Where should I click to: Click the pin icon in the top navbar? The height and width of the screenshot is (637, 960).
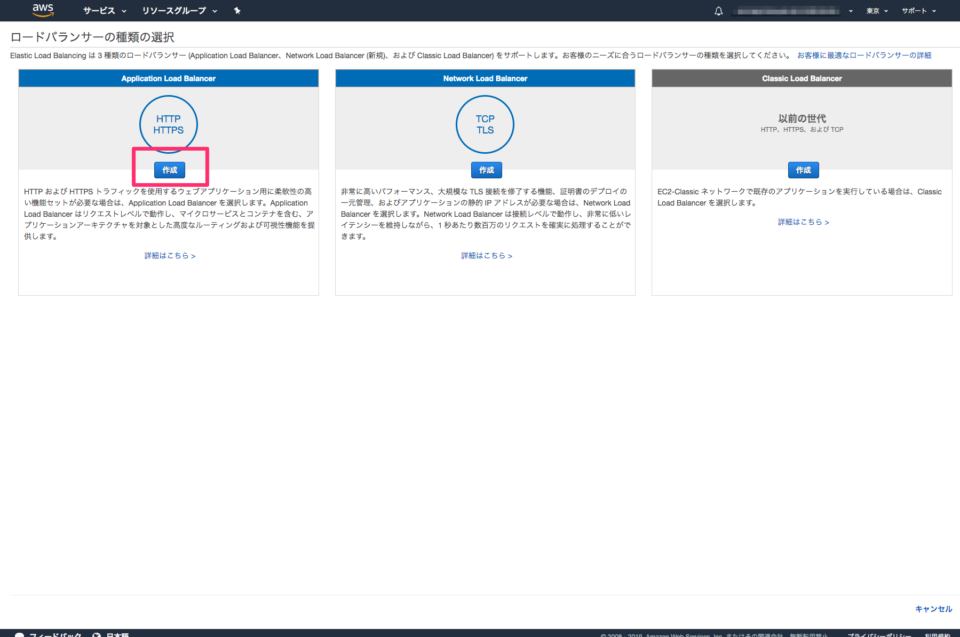pos(236,10)
